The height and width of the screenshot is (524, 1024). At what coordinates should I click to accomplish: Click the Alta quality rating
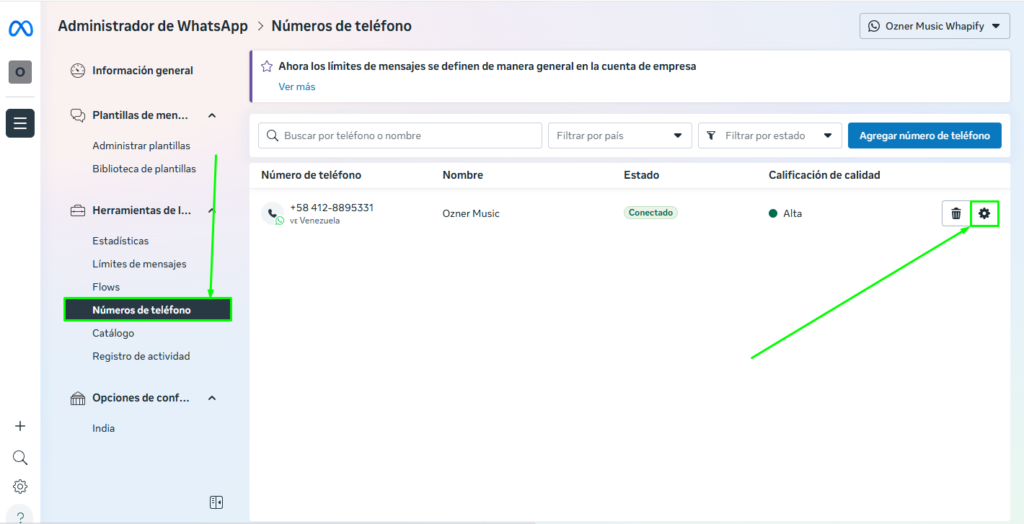point(786,214)
